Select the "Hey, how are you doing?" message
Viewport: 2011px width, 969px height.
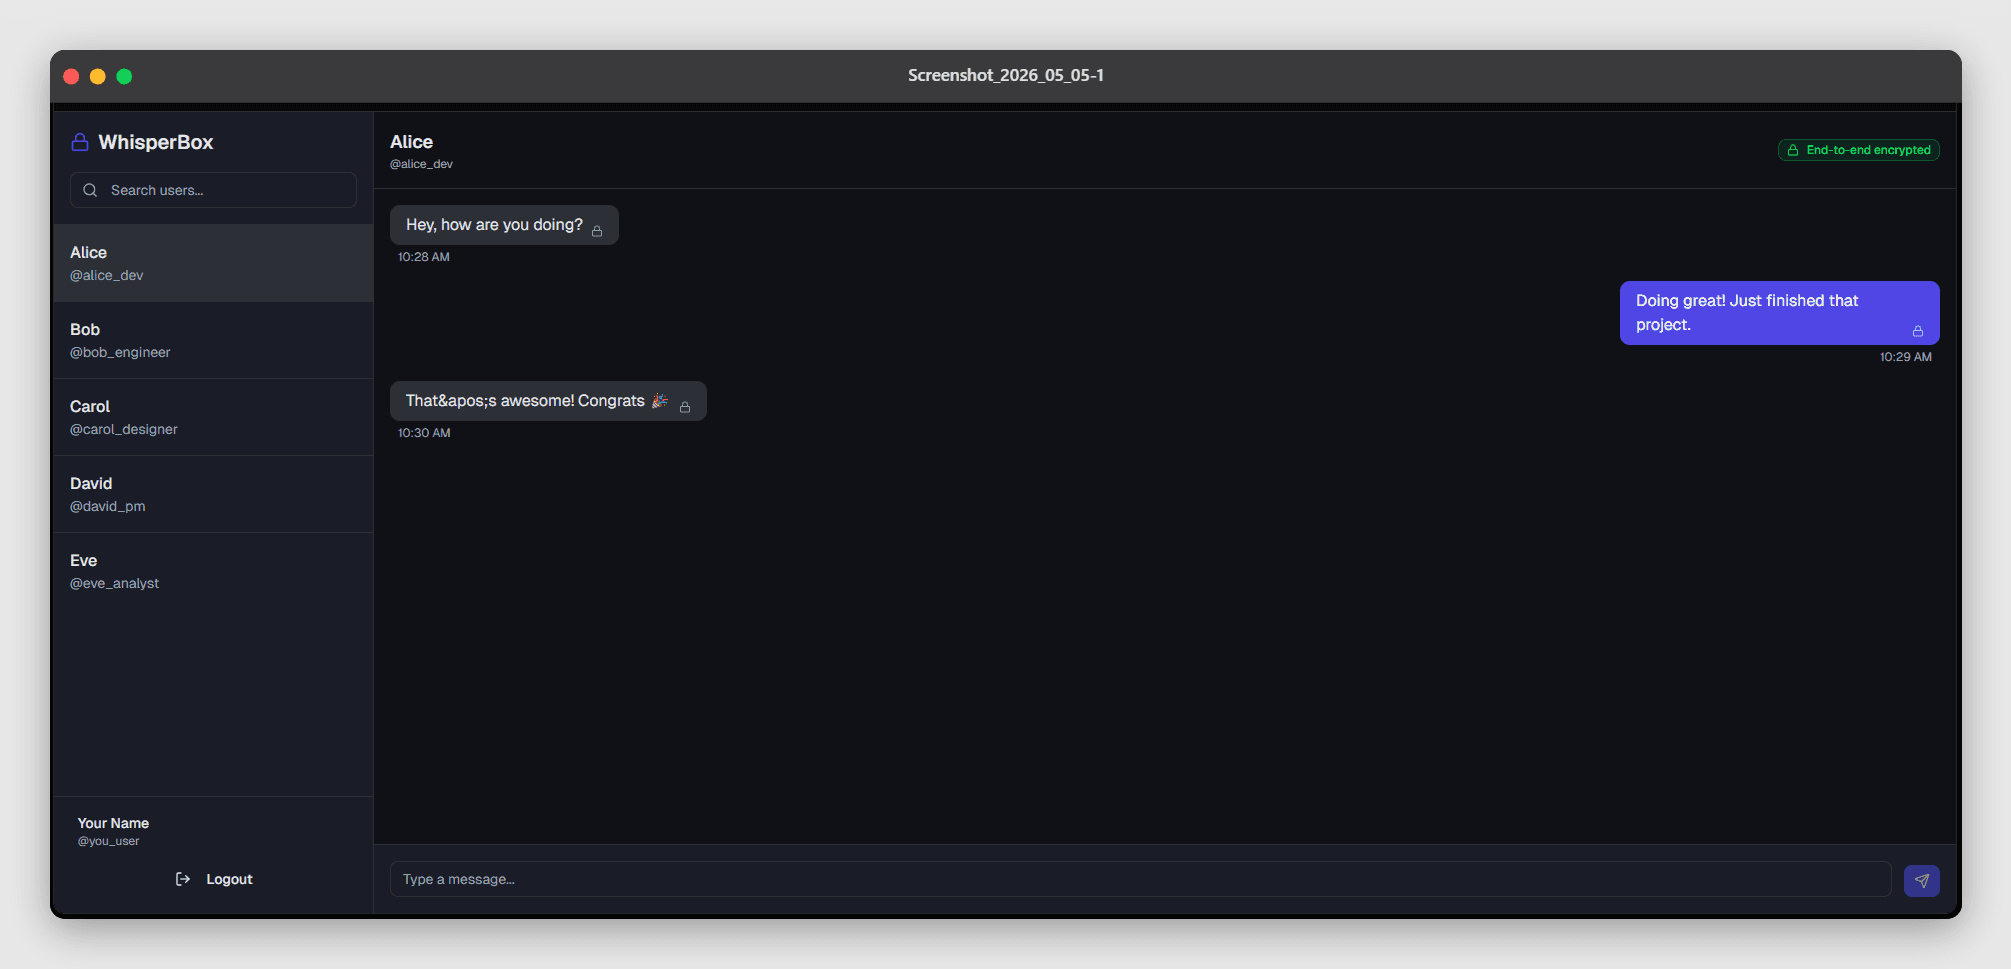[504, 225]
